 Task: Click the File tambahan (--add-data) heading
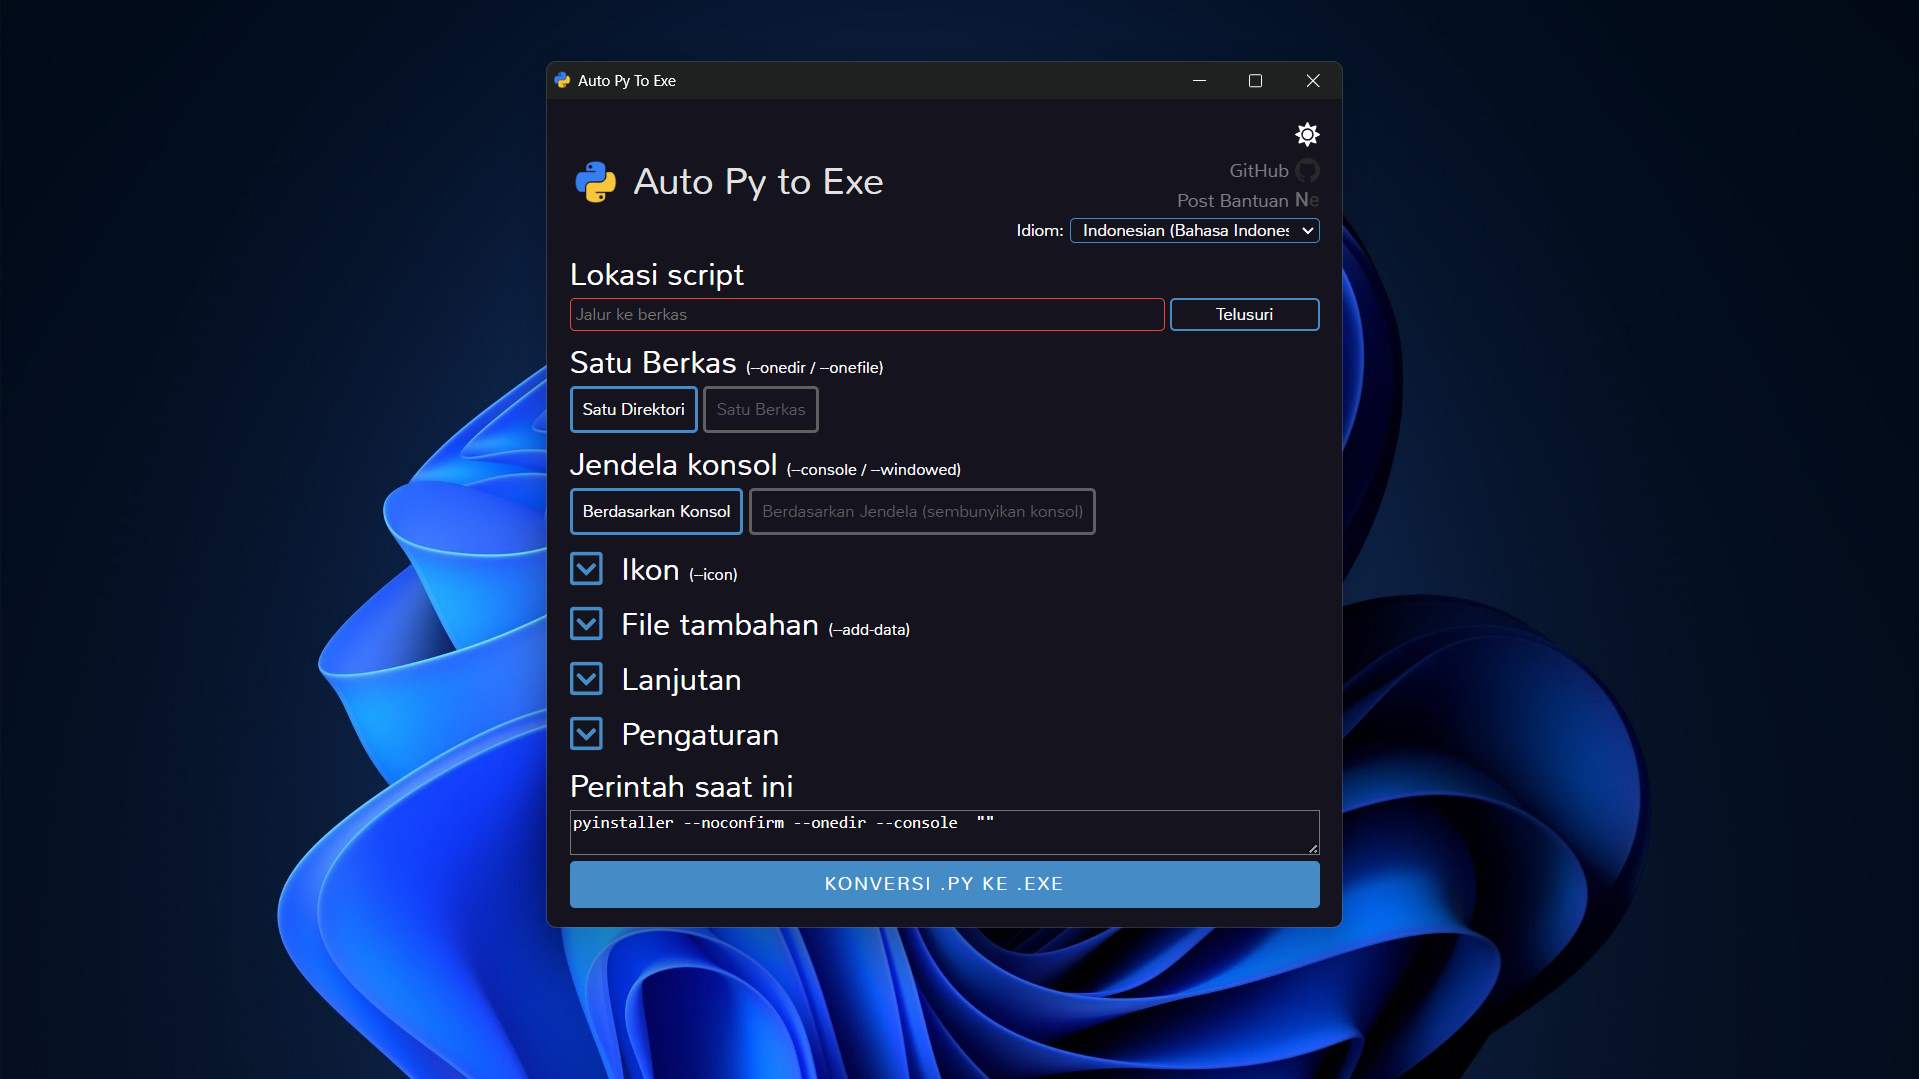click(x=766, y=625)
